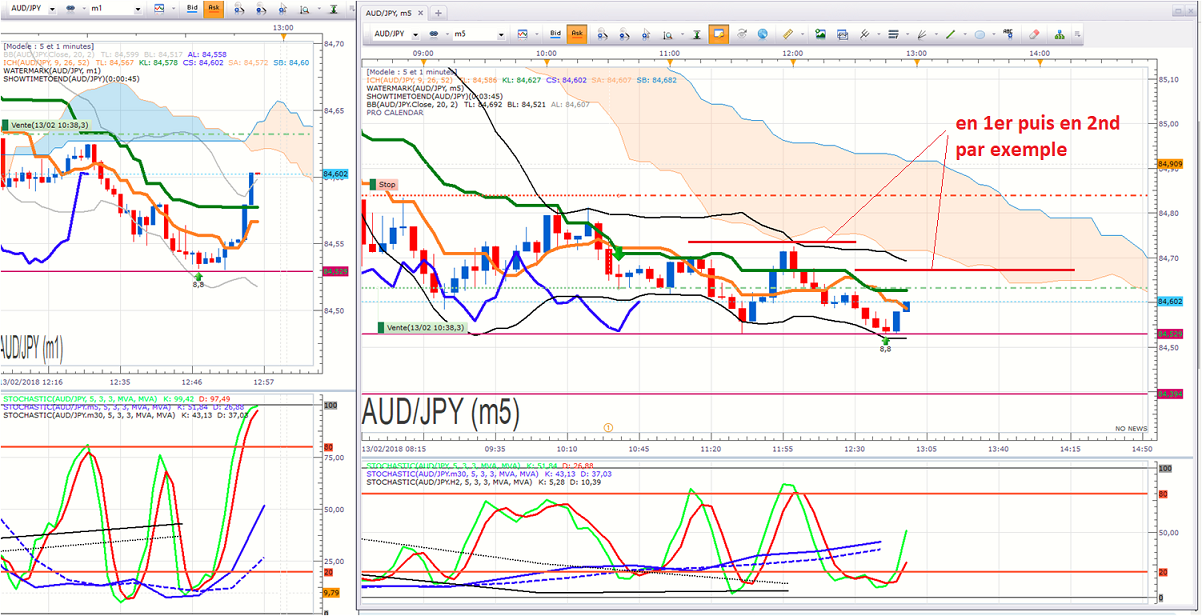
Task: Select the horizontal lines drawing tool
Action: coord(893,34)
